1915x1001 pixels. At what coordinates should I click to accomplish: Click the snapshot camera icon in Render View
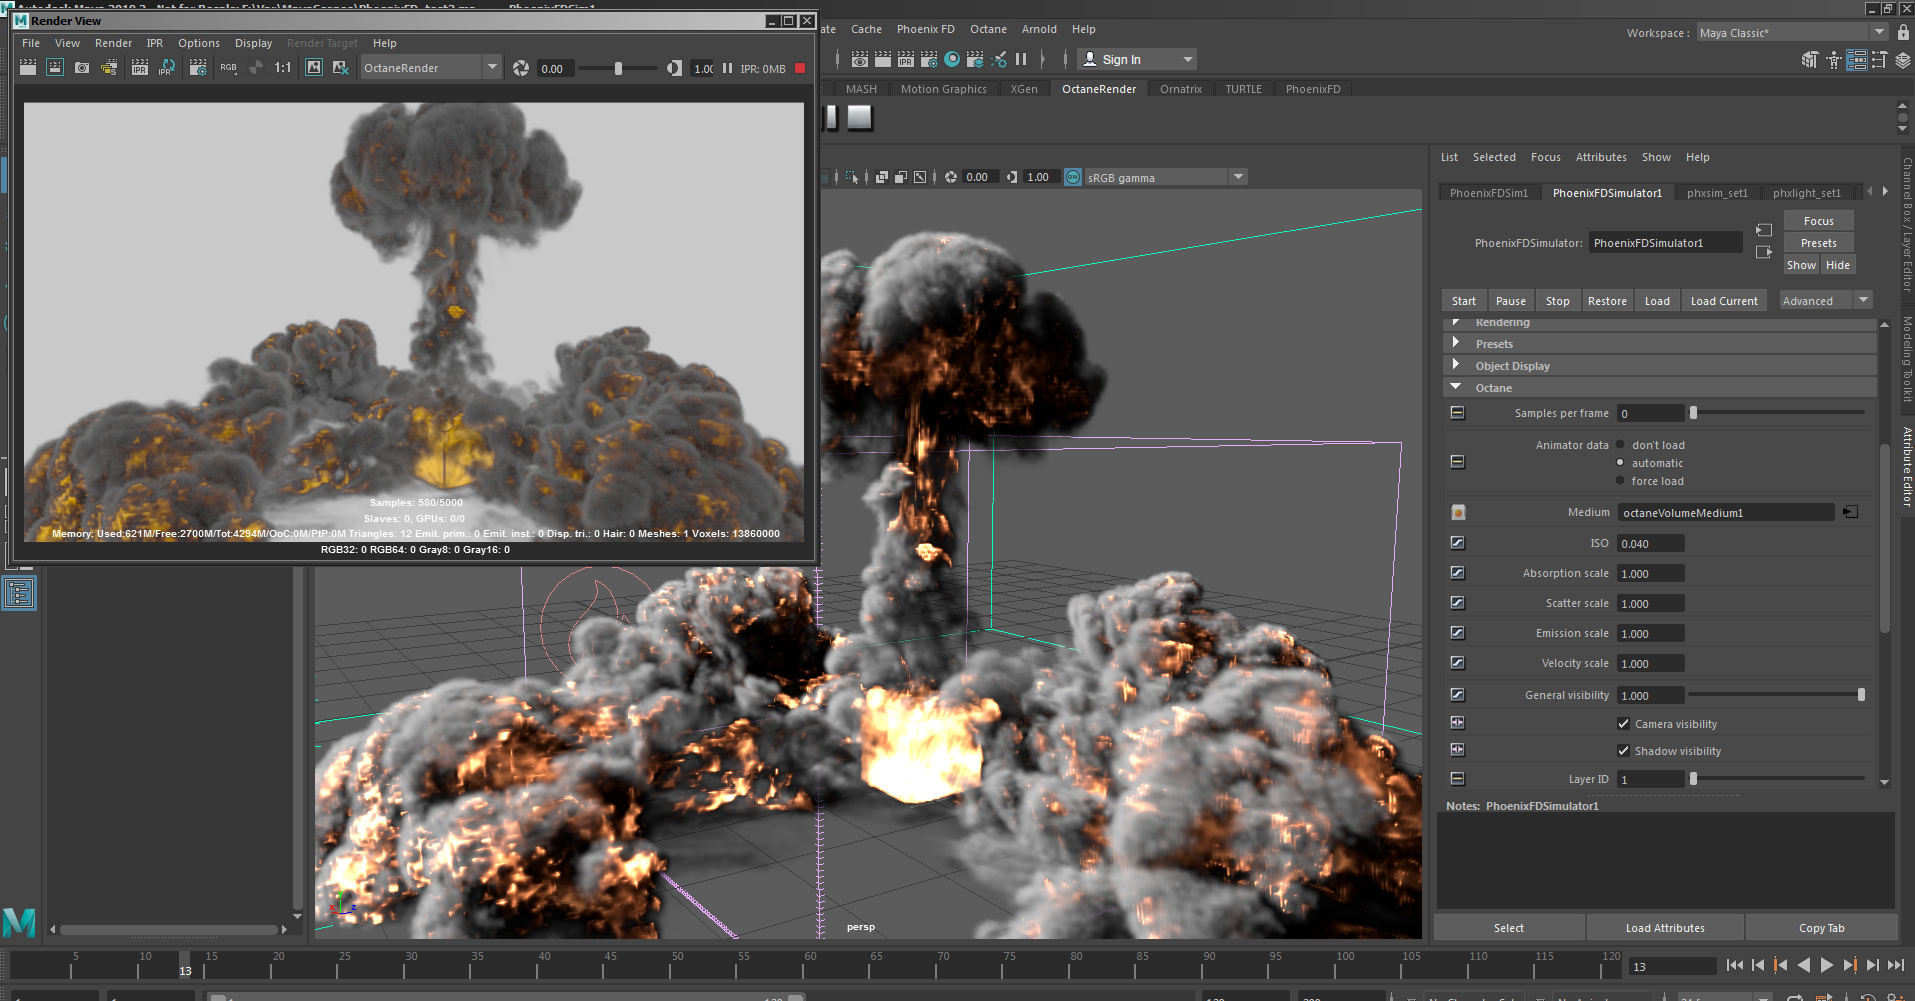click(x=82, y=68)
